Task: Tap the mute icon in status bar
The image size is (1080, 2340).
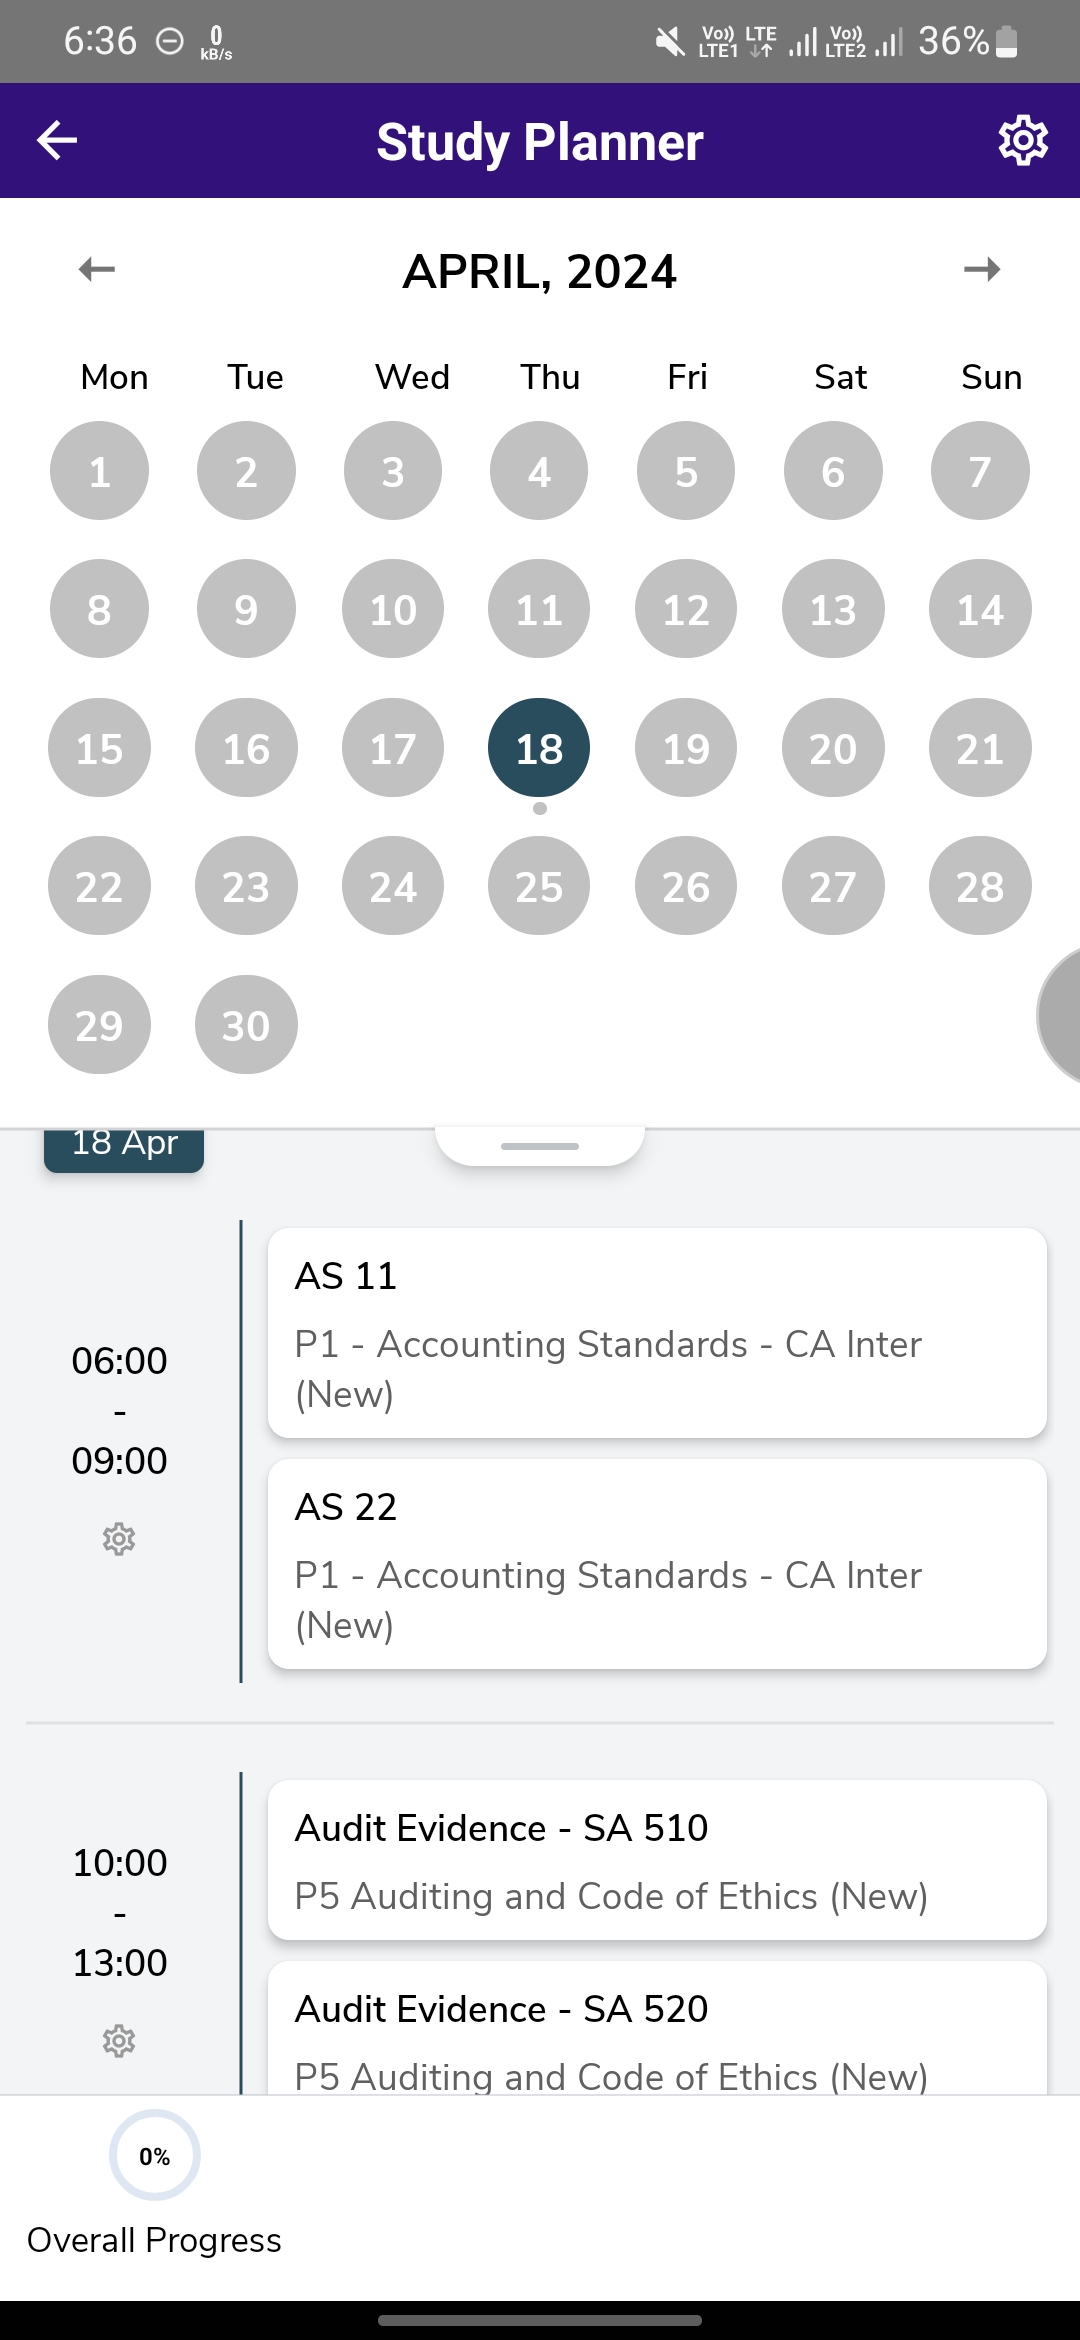Action: pyautogui.click(x=670, y=42)
